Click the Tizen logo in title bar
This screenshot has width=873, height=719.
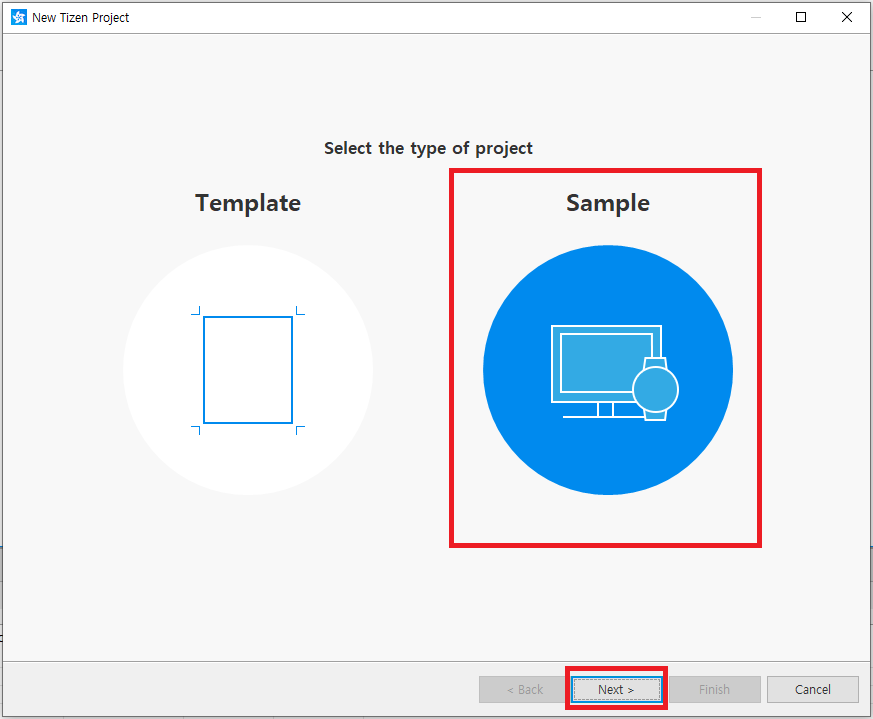[18, 17]
